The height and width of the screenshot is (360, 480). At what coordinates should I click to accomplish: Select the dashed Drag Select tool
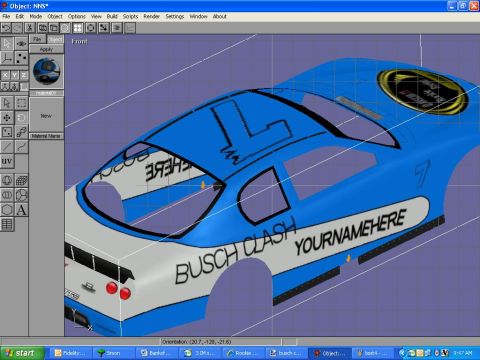[21, 103]
